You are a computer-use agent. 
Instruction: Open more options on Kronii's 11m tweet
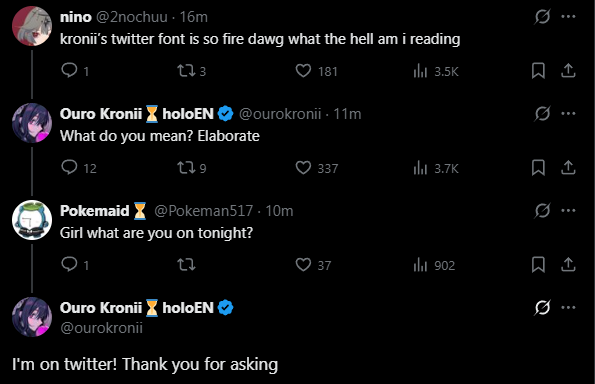(568, 113)
